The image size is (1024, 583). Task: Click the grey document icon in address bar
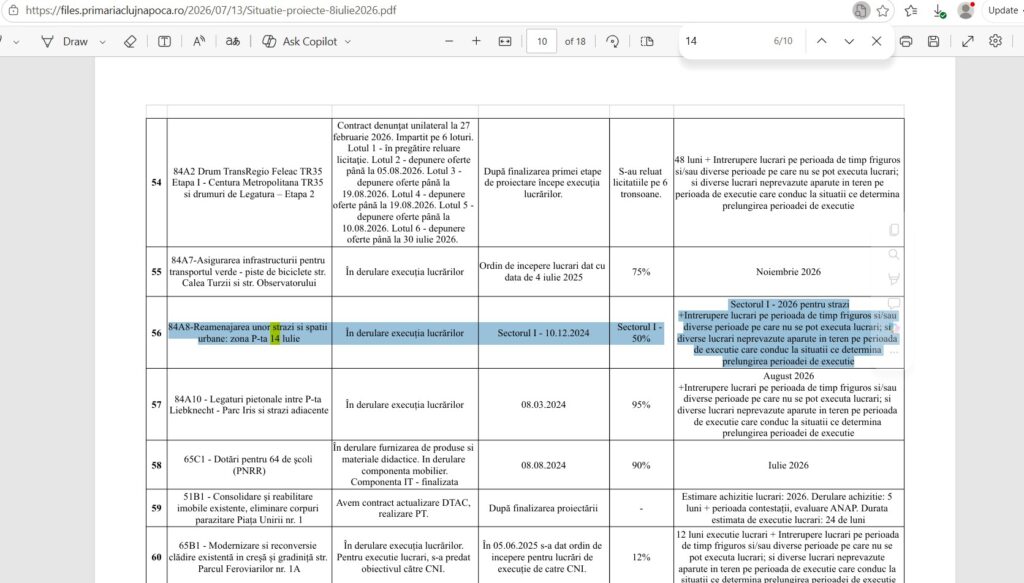pyautogui.click(x=861, y=10)
